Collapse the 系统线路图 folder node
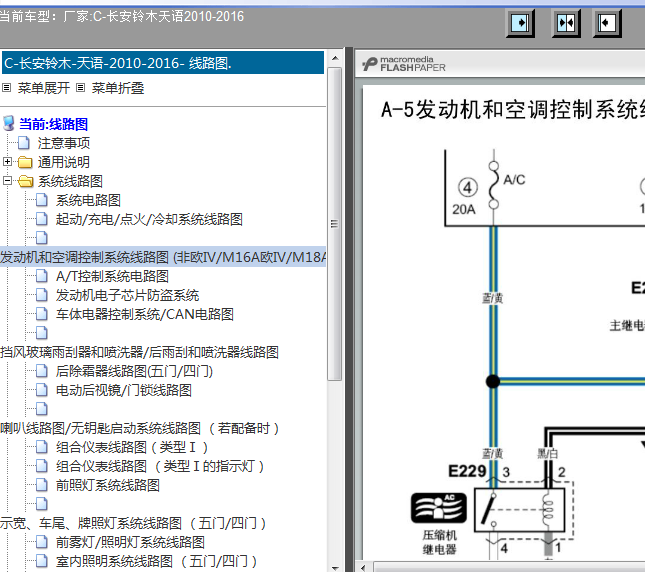Image resolution: width=645 pixels, height=572 pixels. (x=7, y=181)
